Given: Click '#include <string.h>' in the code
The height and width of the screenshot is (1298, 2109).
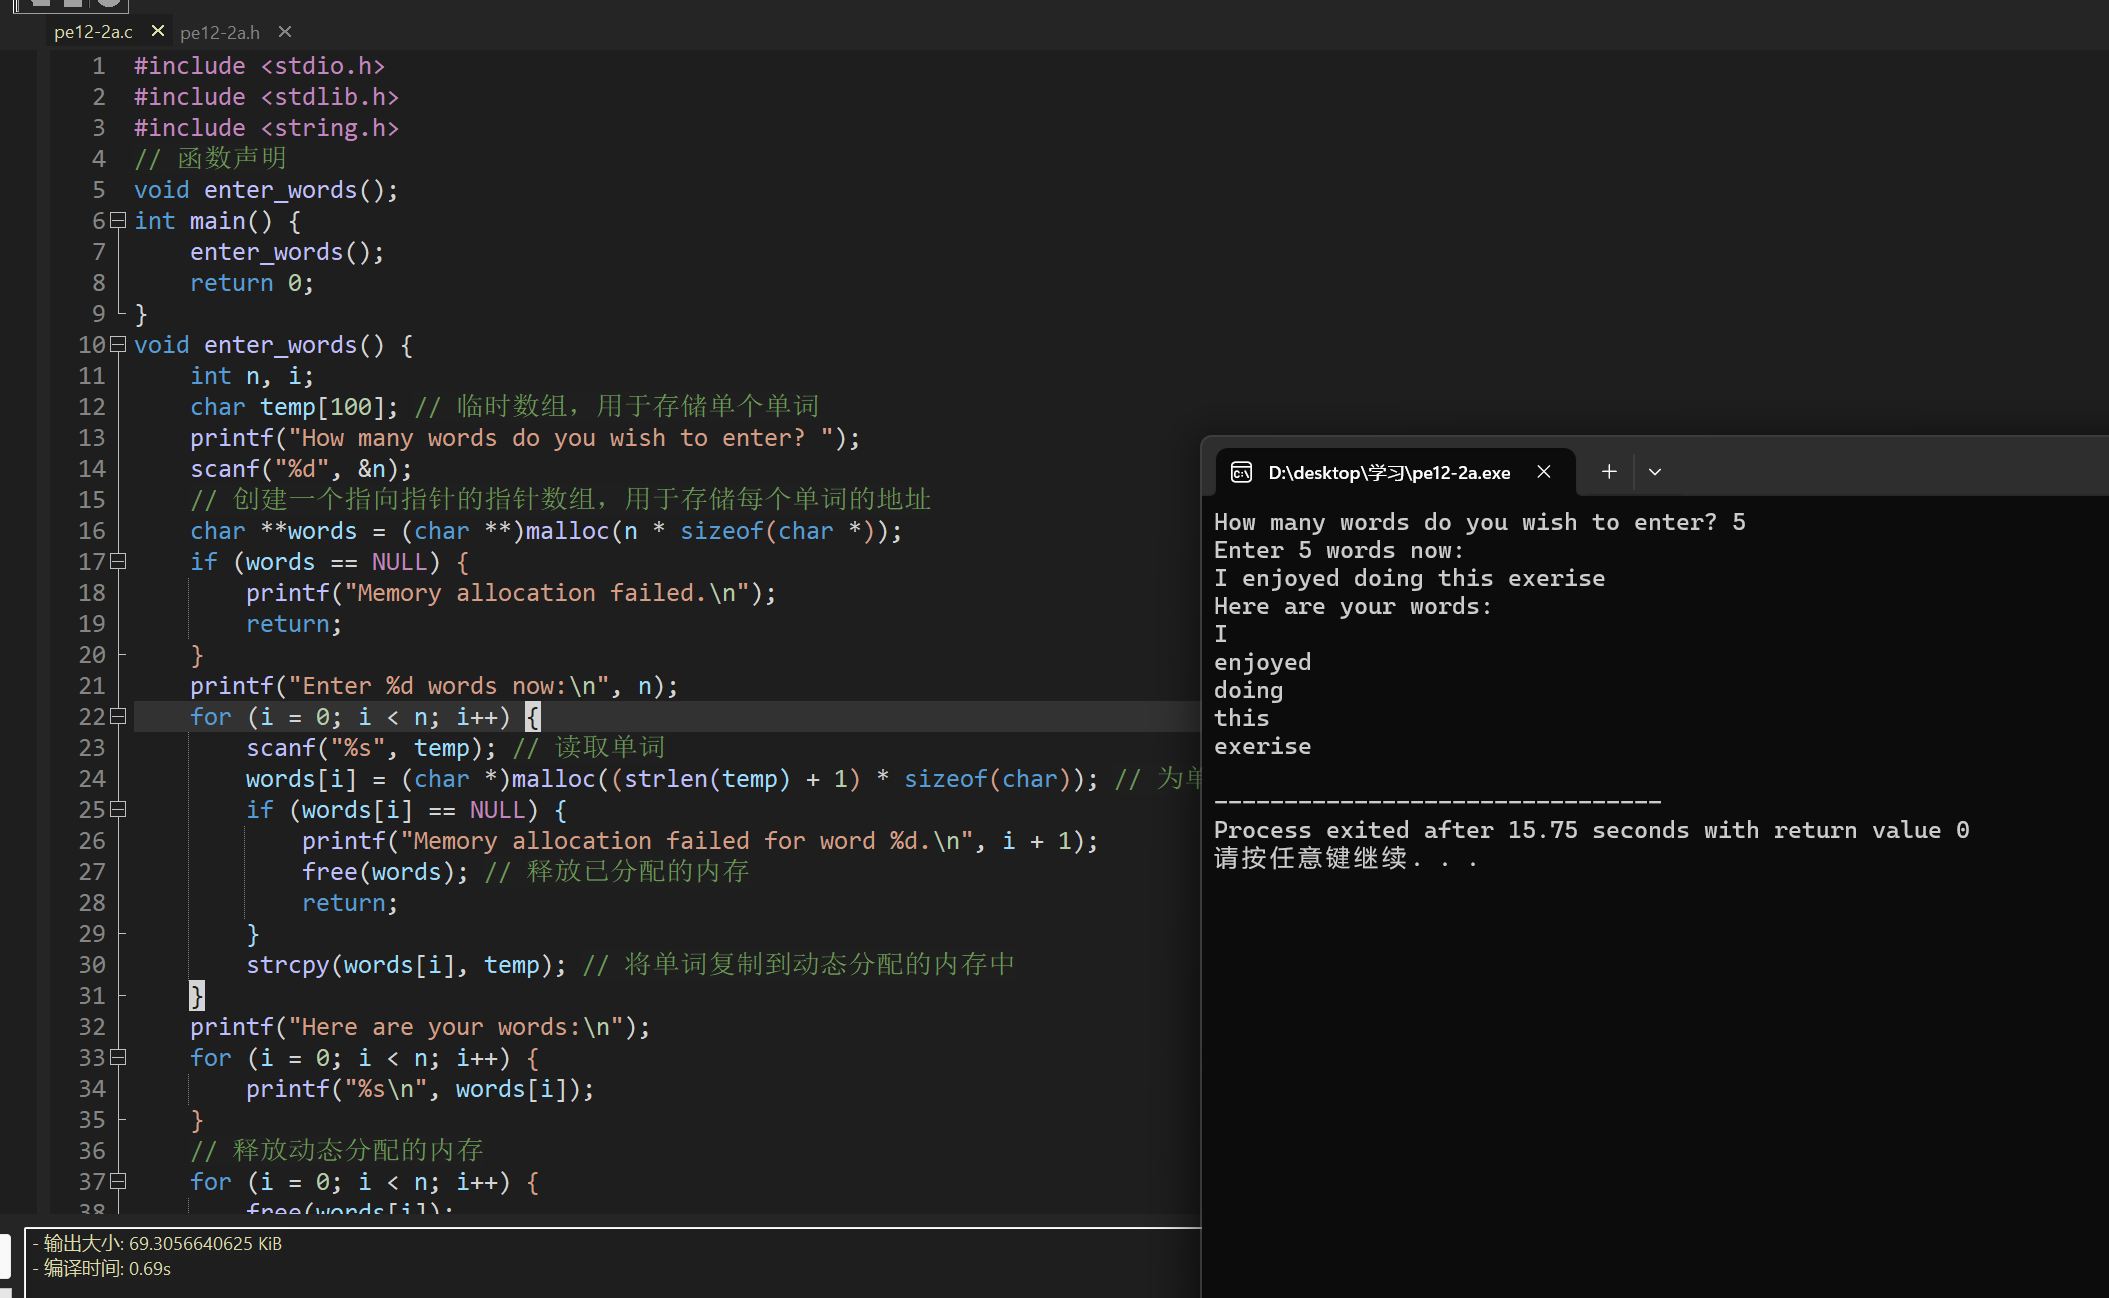Looking at the screenshot, I should (x=266, y=128).
